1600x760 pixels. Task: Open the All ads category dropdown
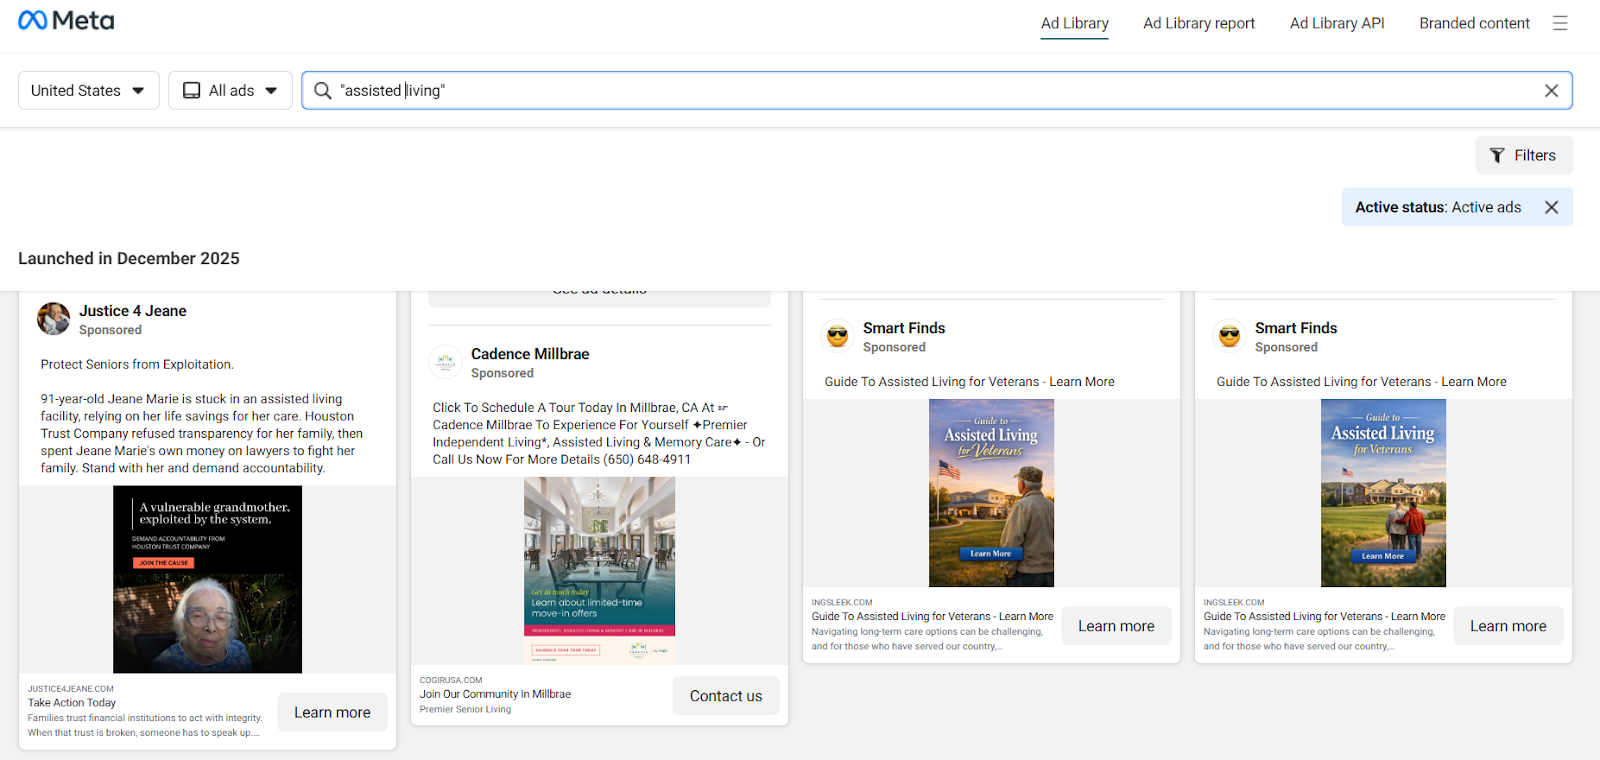230,91
